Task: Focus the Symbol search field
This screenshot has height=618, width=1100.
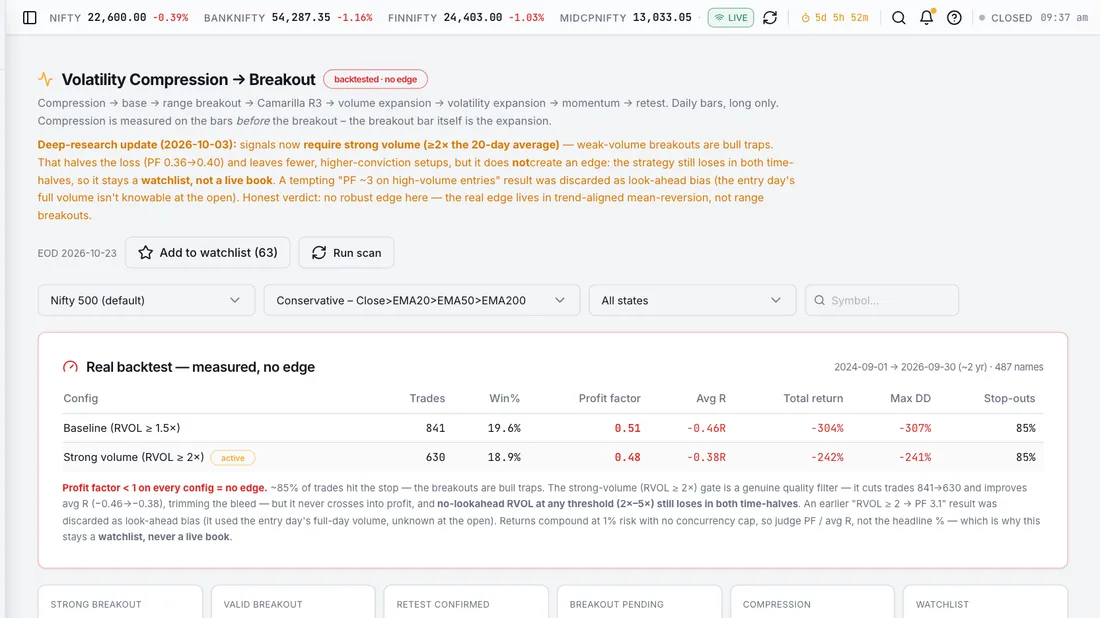Action: tap(882, 300)
